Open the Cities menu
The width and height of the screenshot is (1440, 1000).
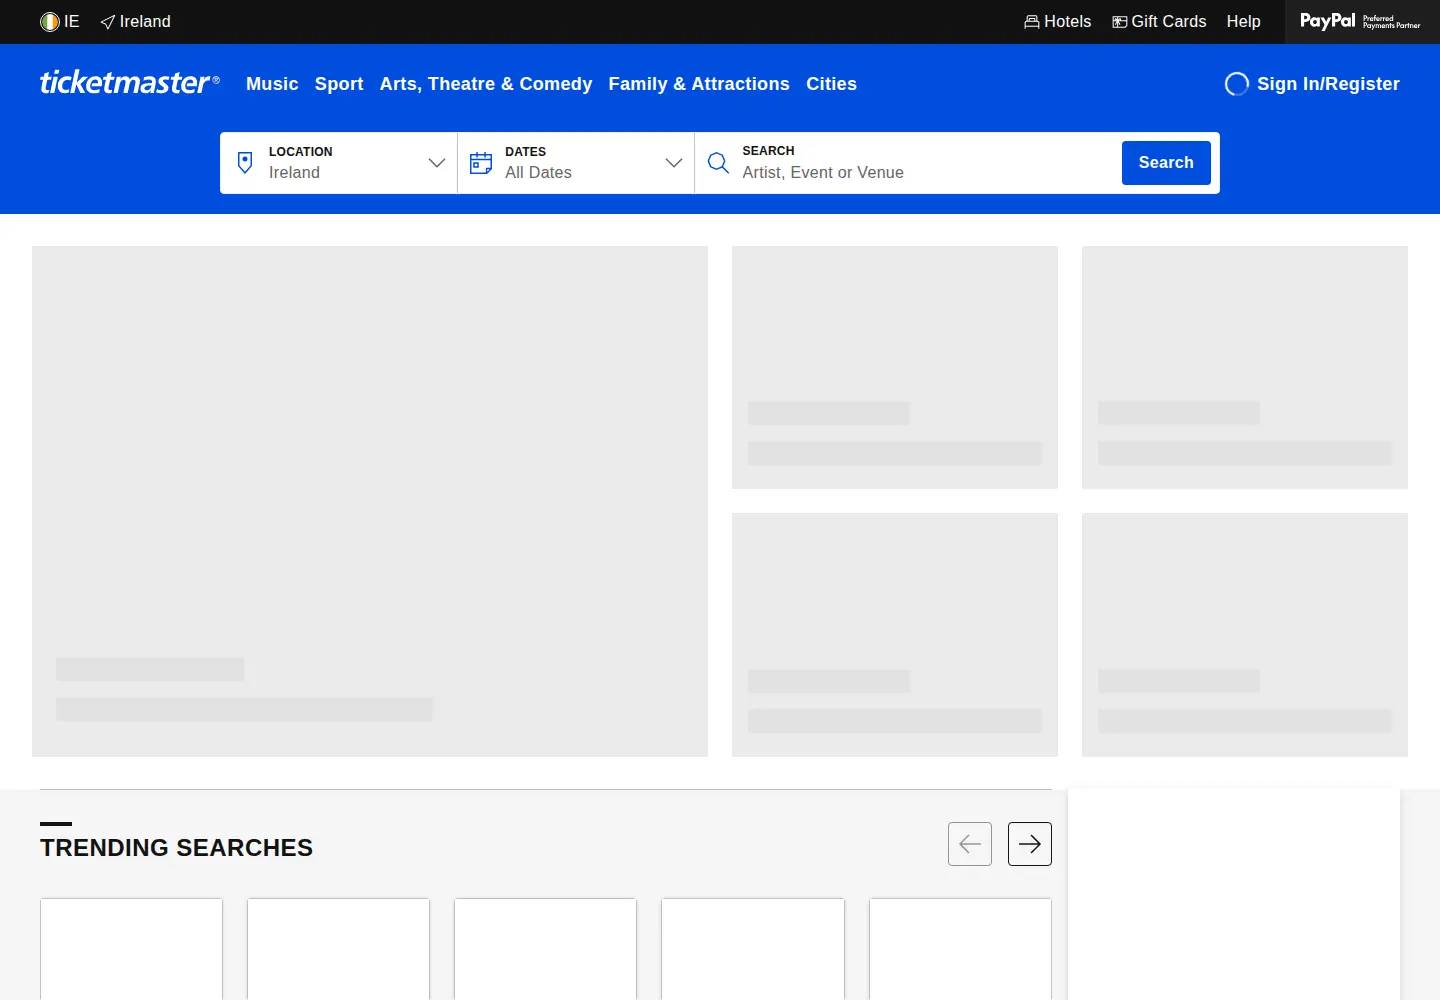[832, 84]
